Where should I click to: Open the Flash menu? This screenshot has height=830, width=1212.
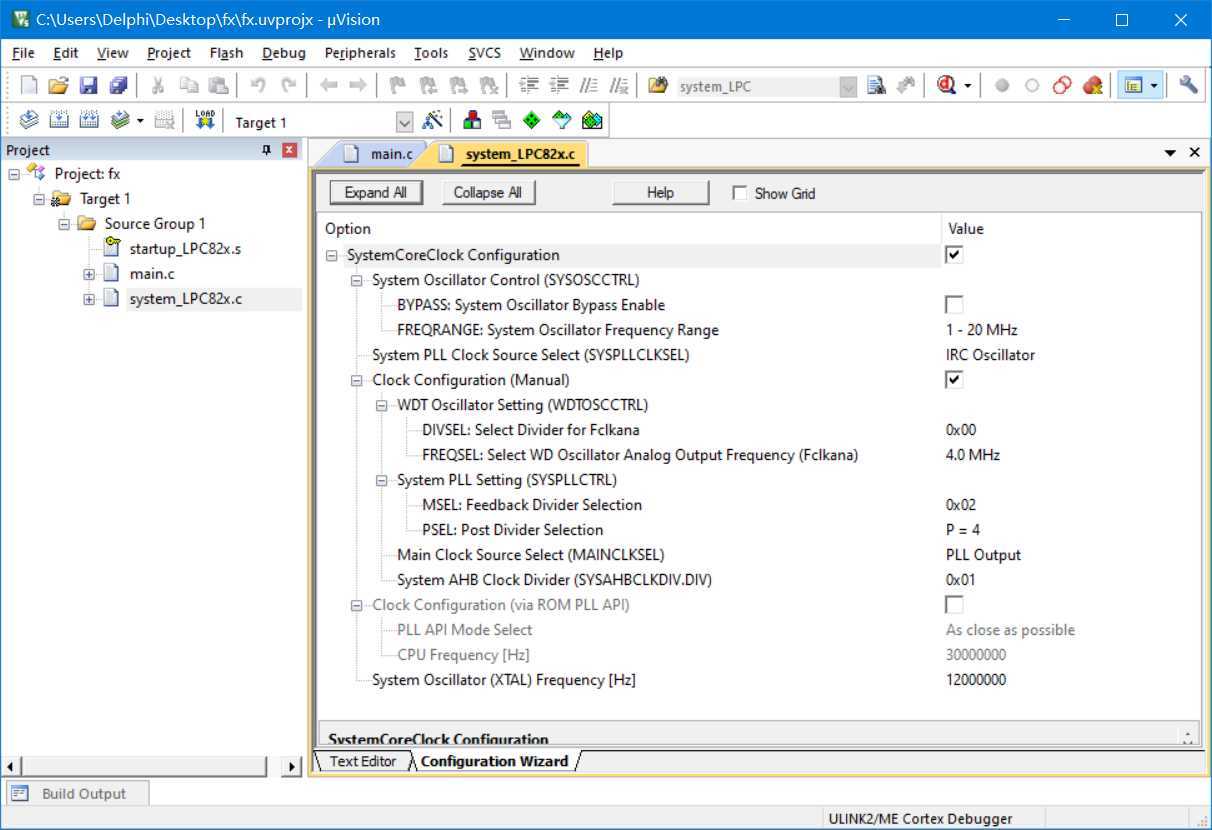[226, 53]
